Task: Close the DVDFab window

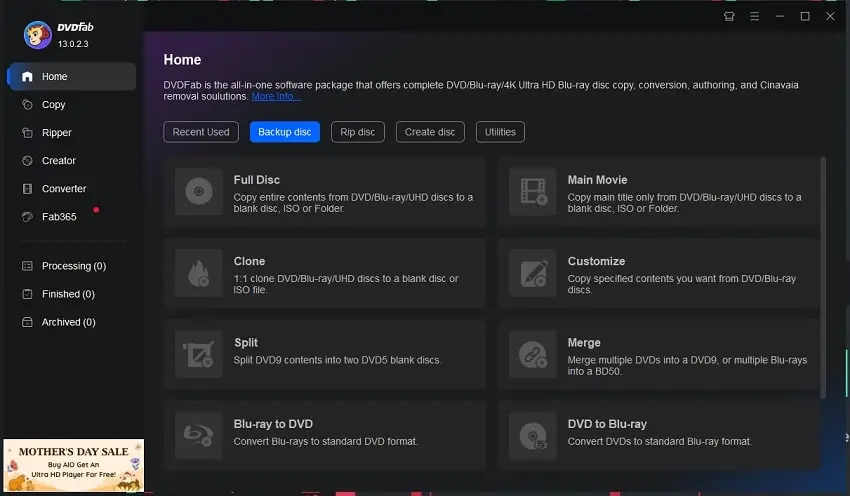Action: [830, 16]
